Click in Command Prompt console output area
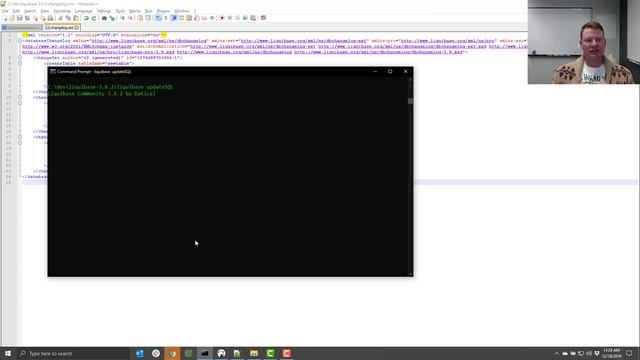The image size is (640, 360). click(228, 176)
